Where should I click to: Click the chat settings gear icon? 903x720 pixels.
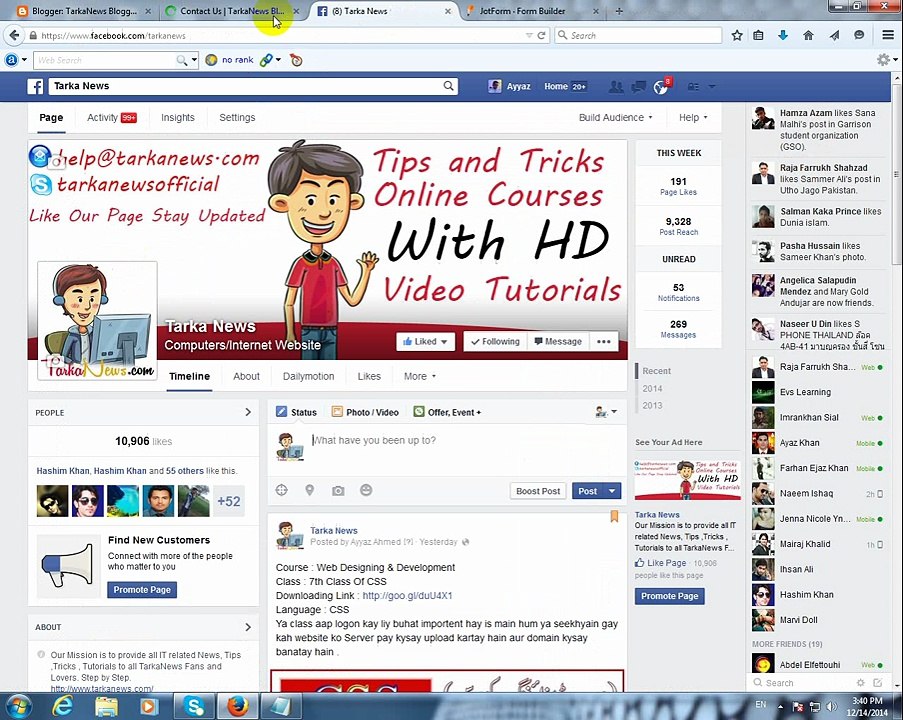(860, 683)
